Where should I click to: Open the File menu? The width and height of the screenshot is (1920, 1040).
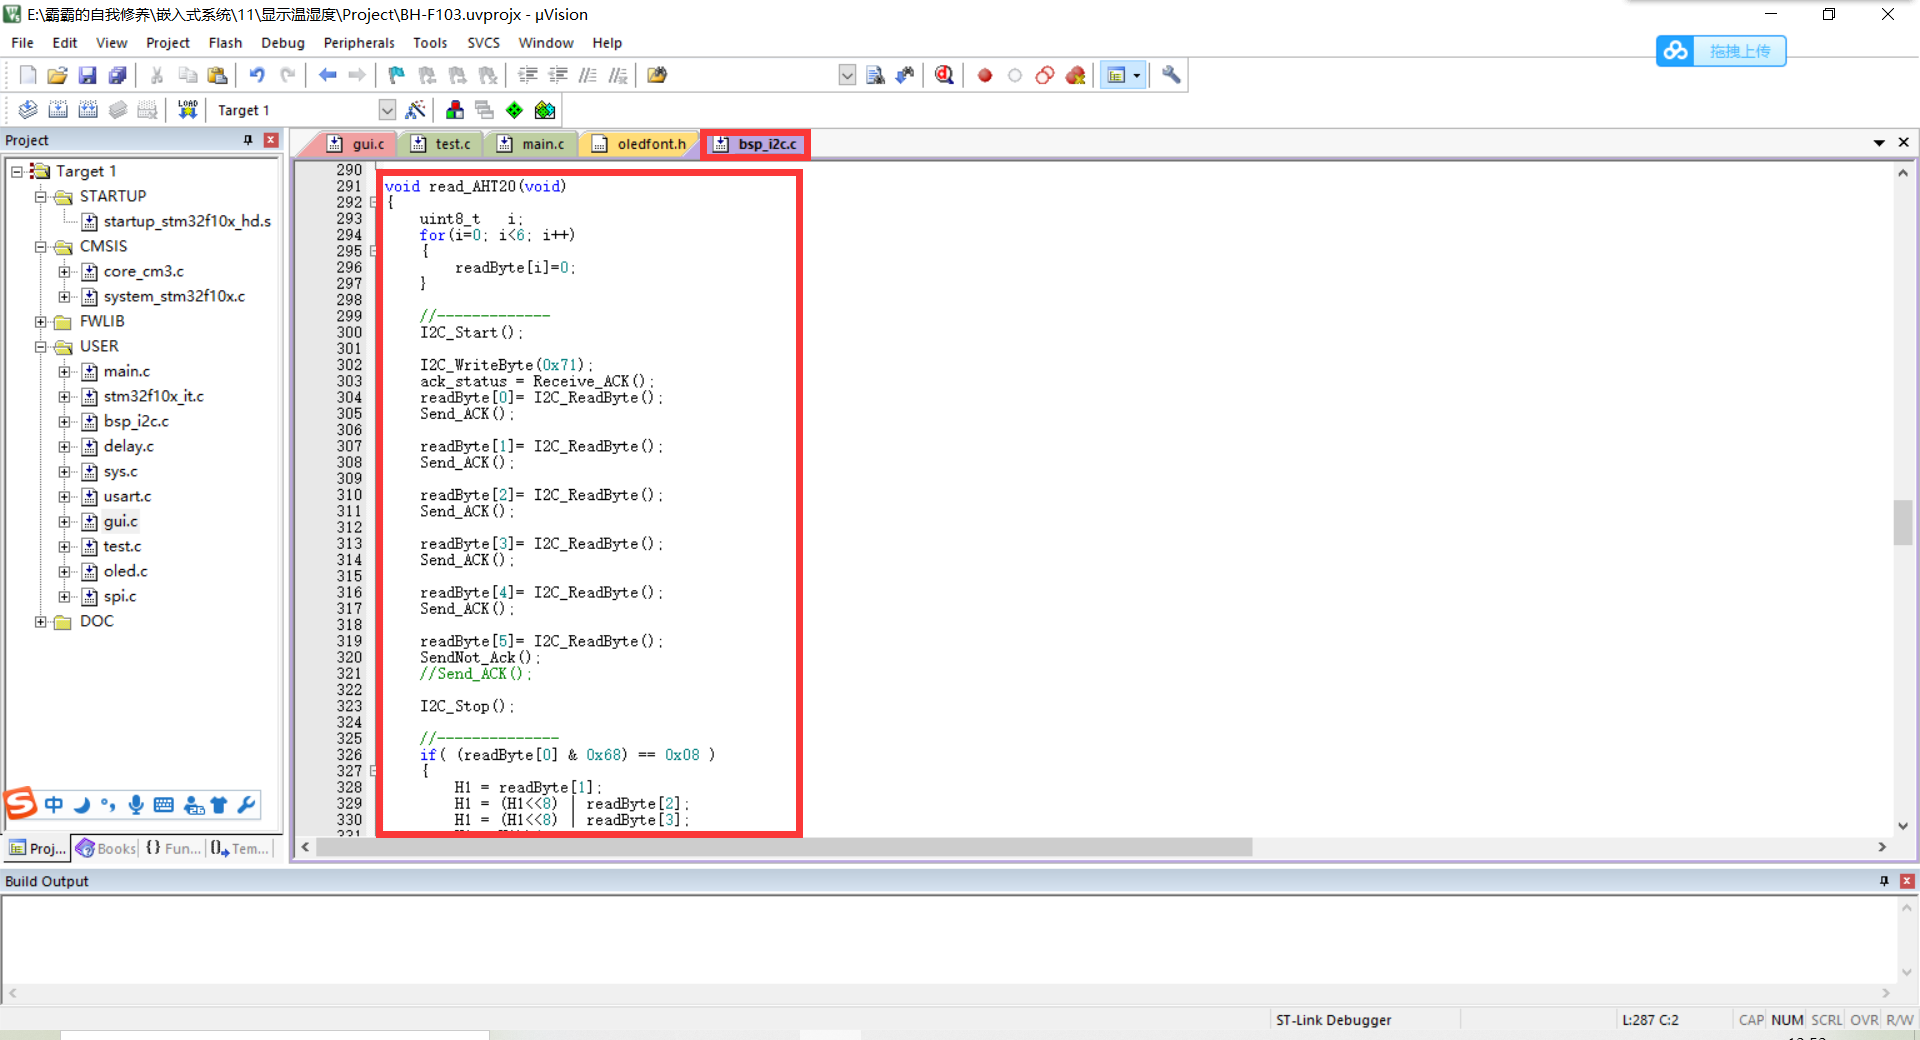pyautogui.click(x=22, y=43)
